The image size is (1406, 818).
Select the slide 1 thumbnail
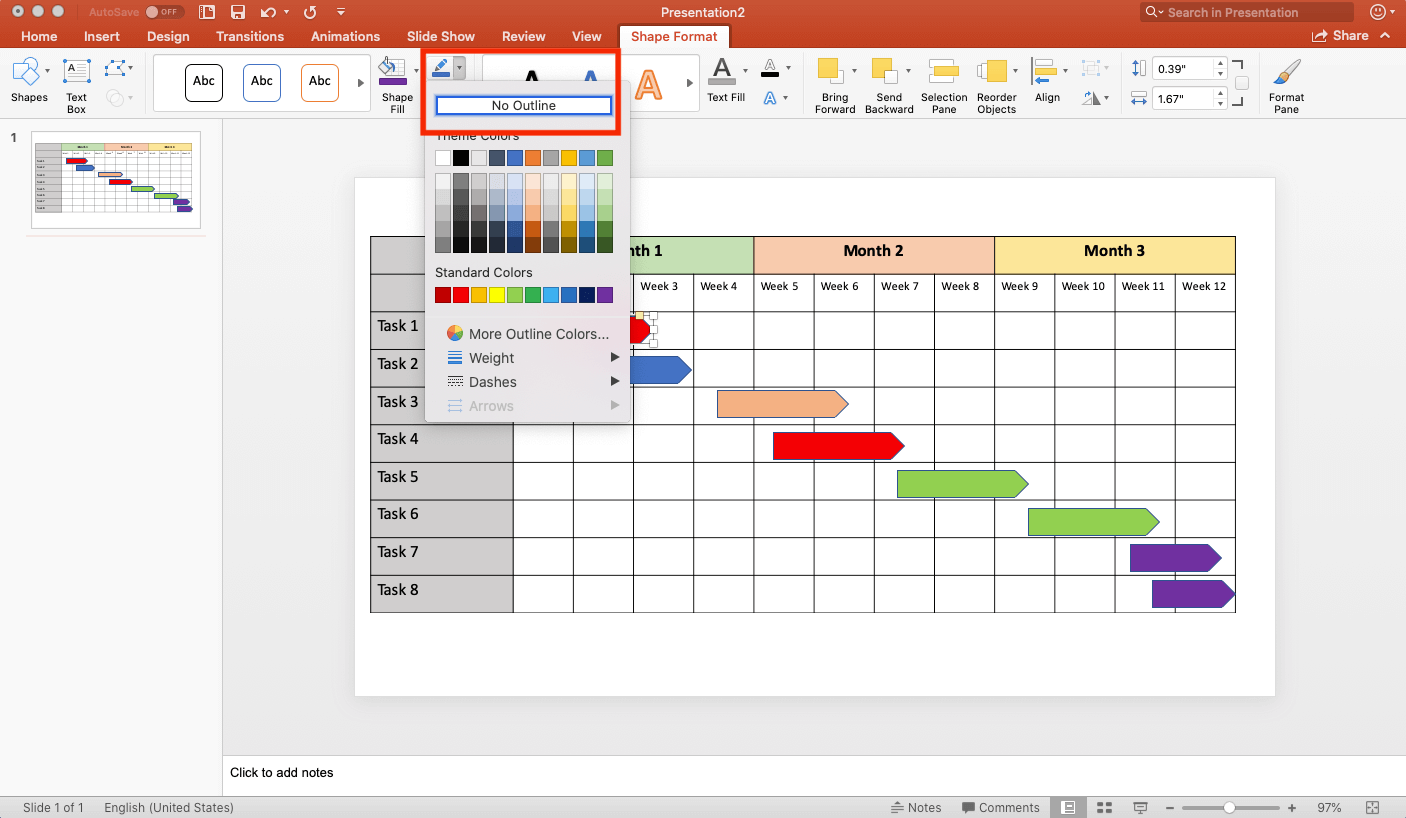point(116,180)
